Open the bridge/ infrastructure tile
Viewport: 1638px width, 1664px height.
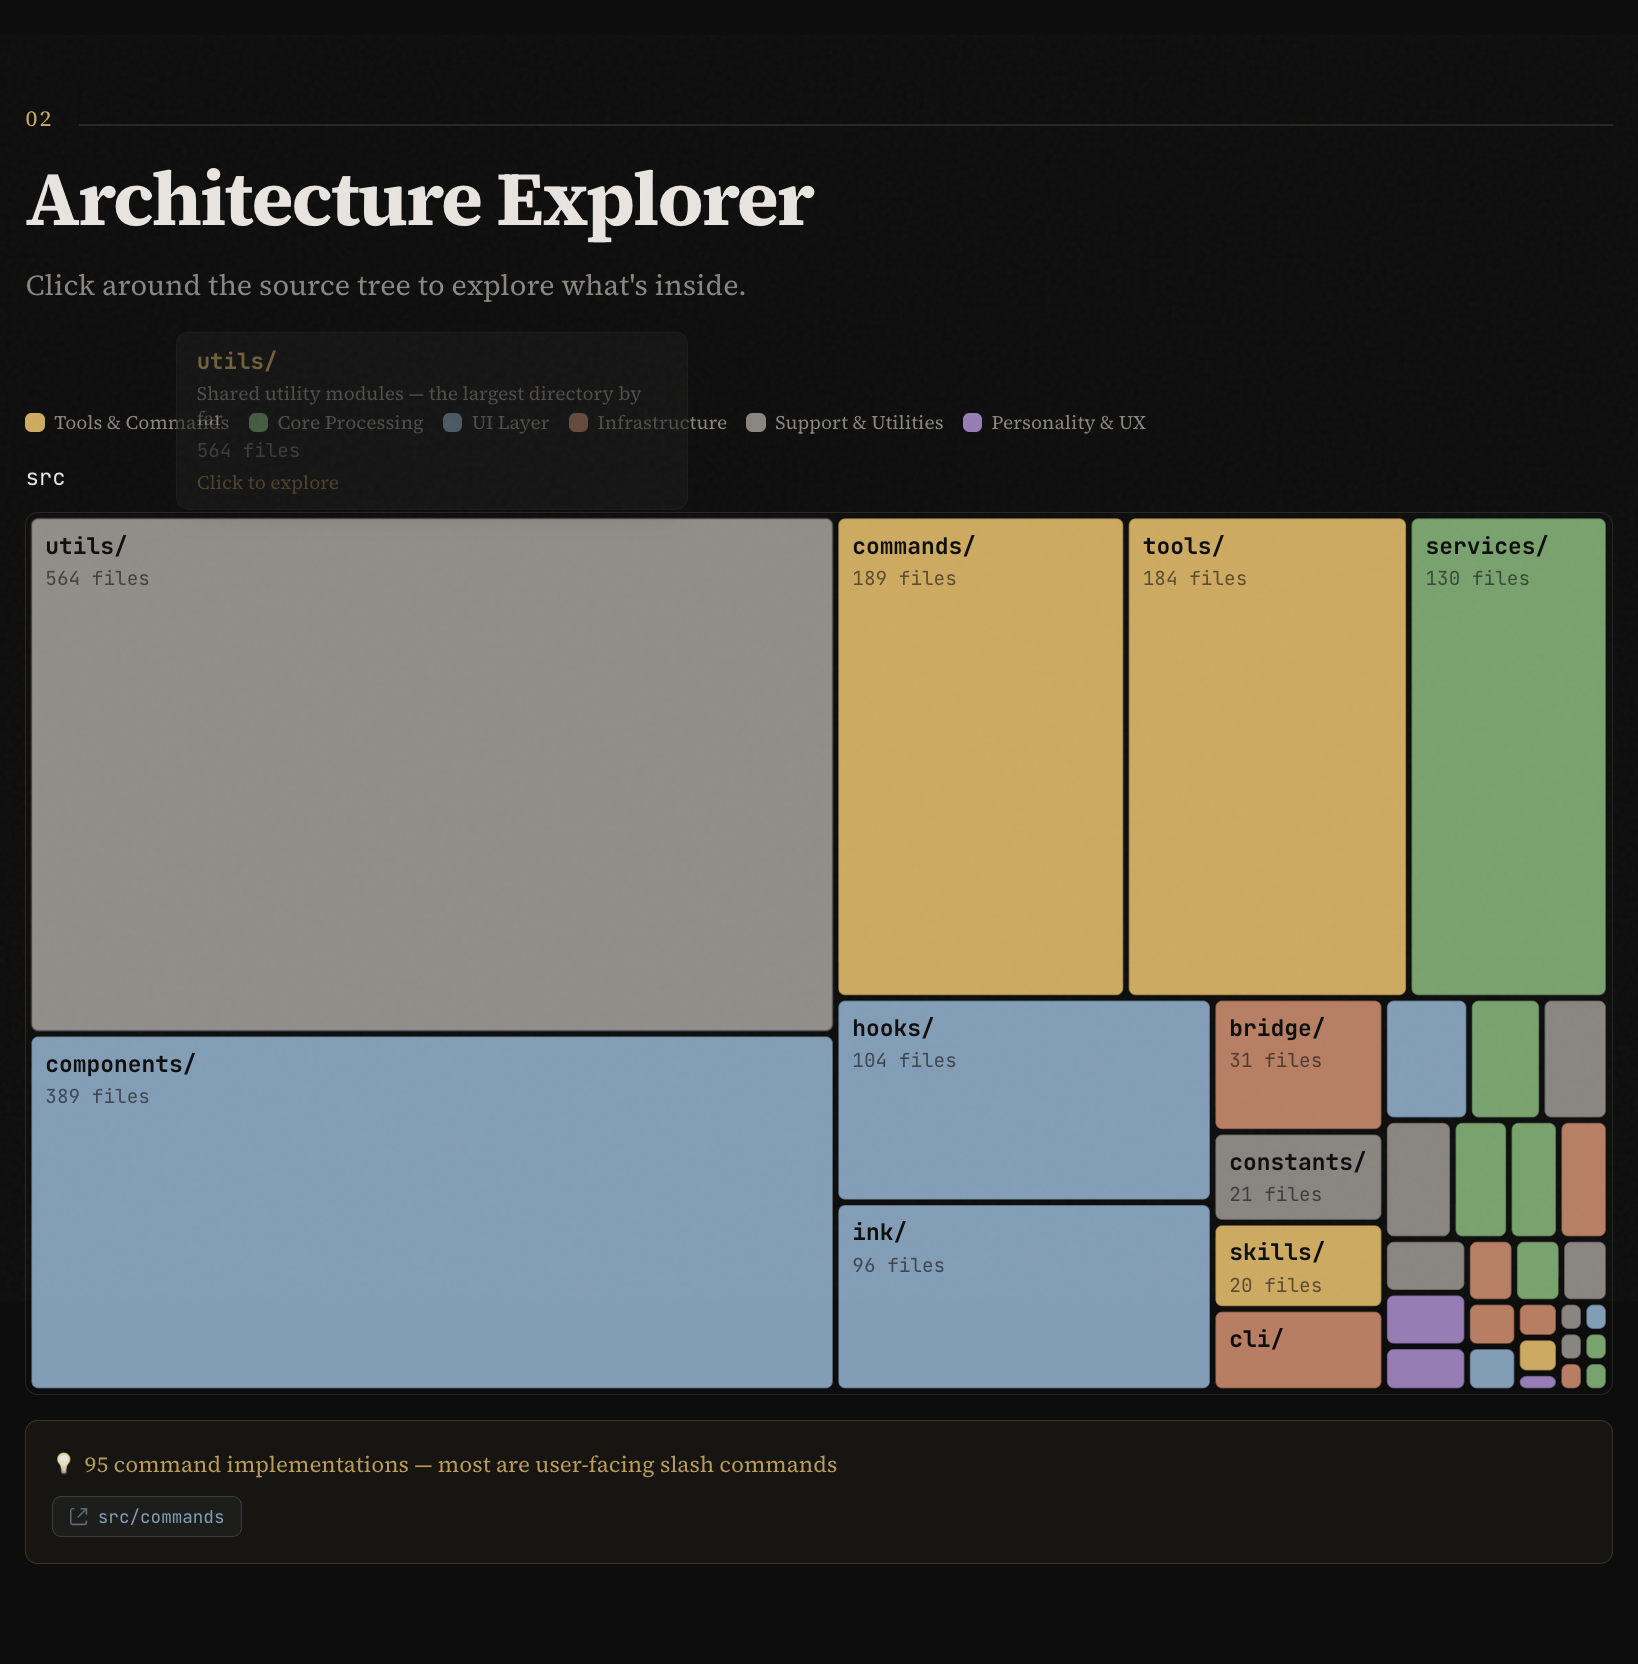(1297, 1064)
